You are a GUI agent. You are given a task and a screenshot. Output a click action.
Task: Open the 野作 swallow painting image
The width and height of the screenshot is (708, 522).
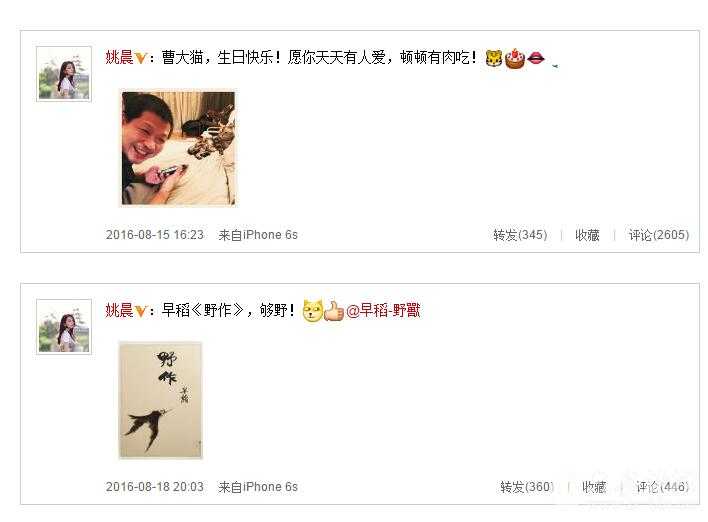161,400
